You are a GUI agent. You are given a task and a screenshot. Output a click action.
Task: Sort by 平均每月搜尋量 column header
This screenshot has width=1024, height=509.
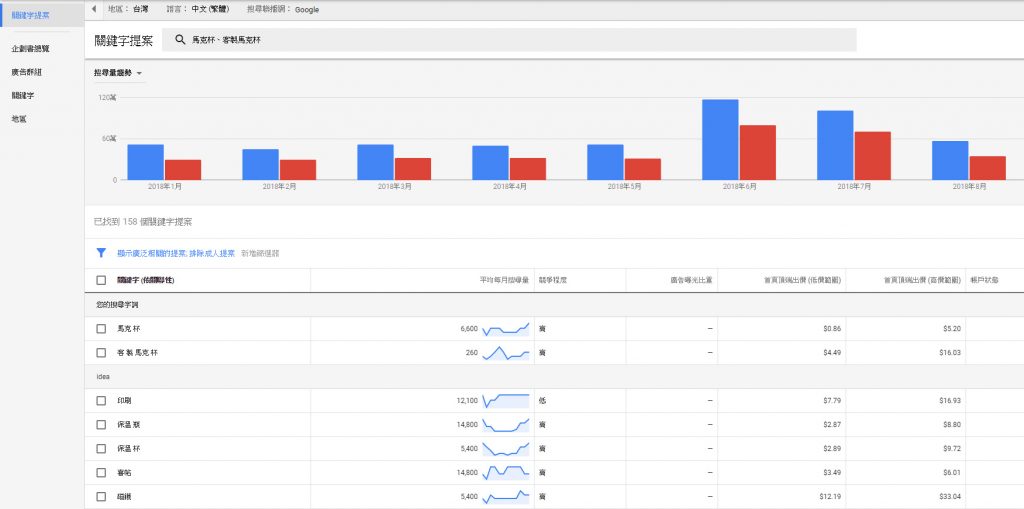504,280
